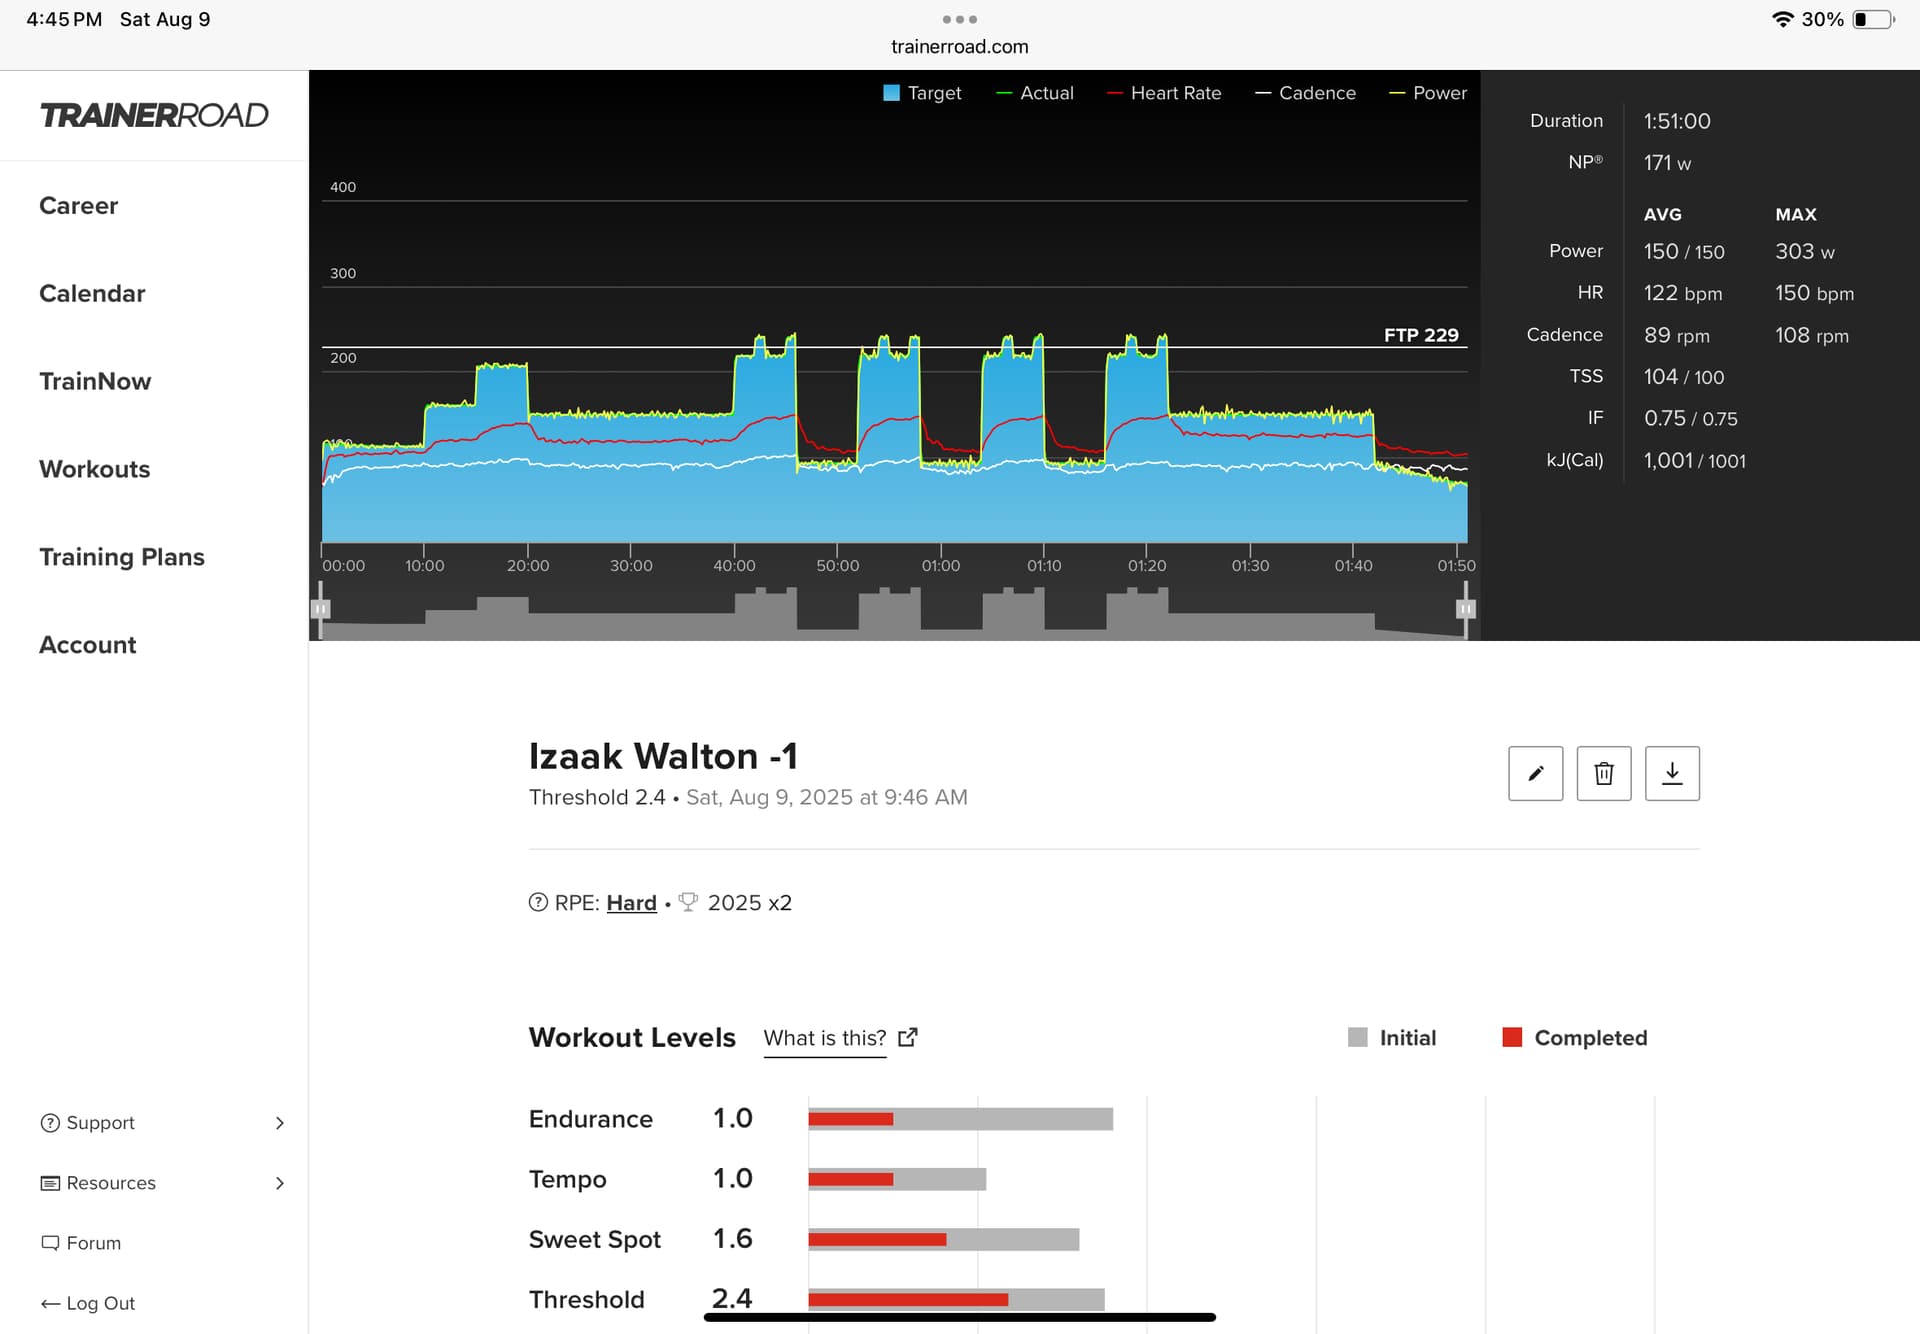The width and height of the screenshot is (1920, 1334).
Task: Click the external link icon beside What is this
Action: click(907, 1037)
